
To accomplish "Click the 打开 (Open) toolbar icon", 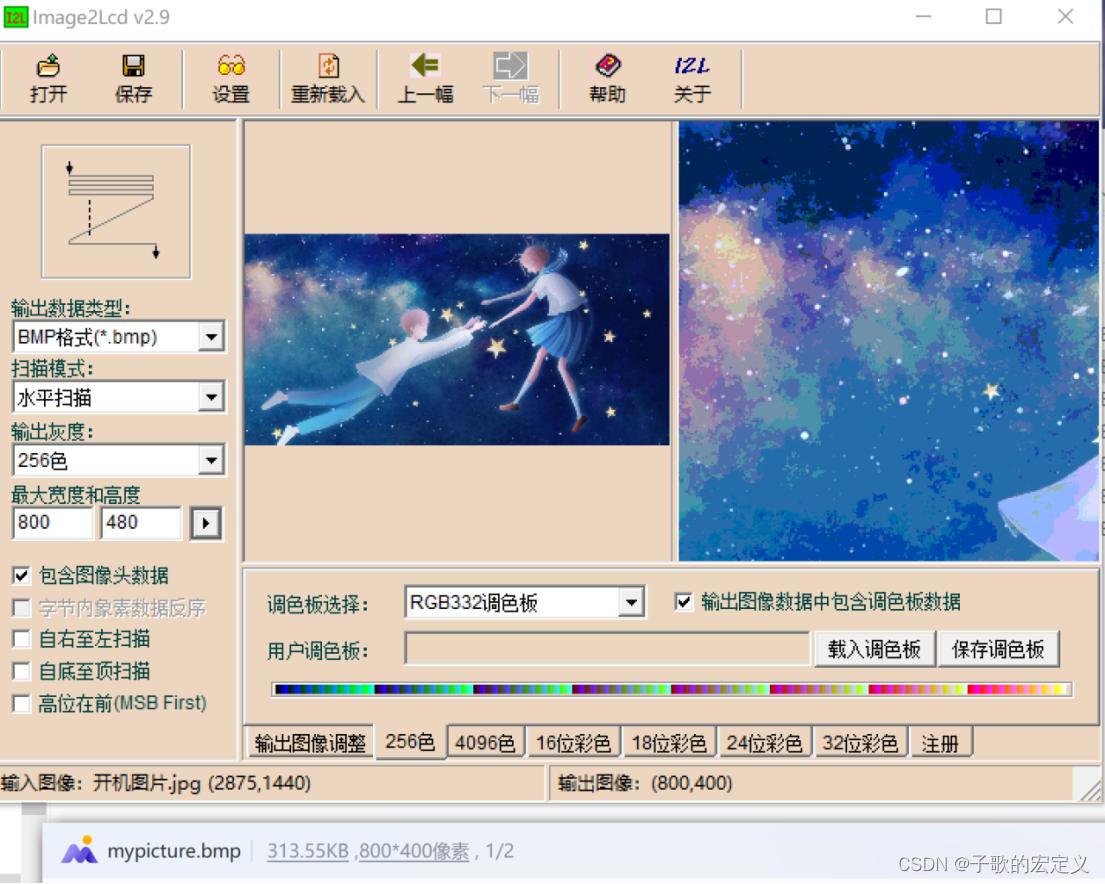I will point(47,78).
